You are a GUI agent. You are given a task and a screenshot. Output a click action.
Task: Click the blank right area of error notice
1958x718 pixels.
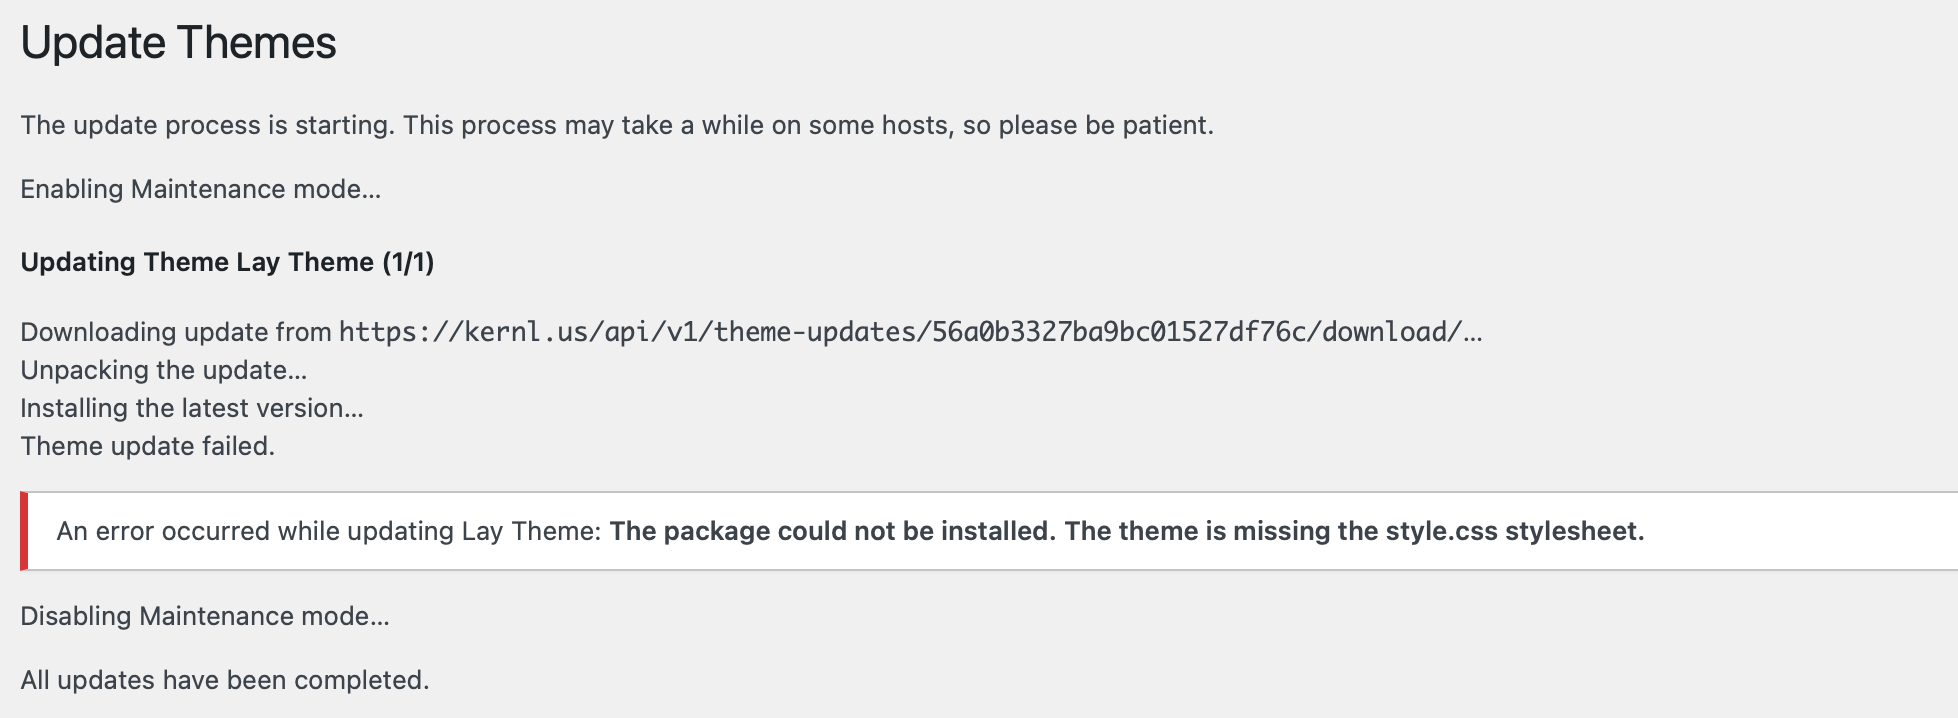point(1800,531)
